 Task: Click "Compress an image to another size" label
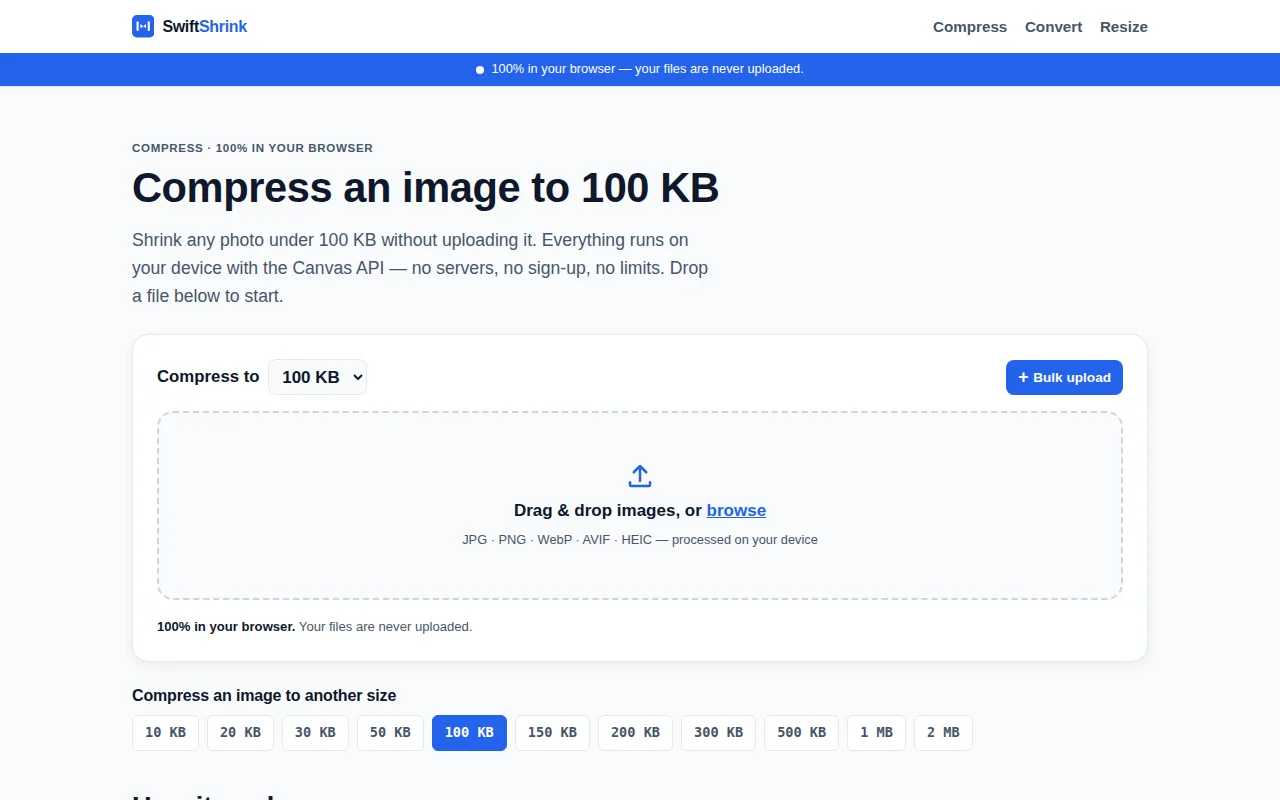(264, 695)
